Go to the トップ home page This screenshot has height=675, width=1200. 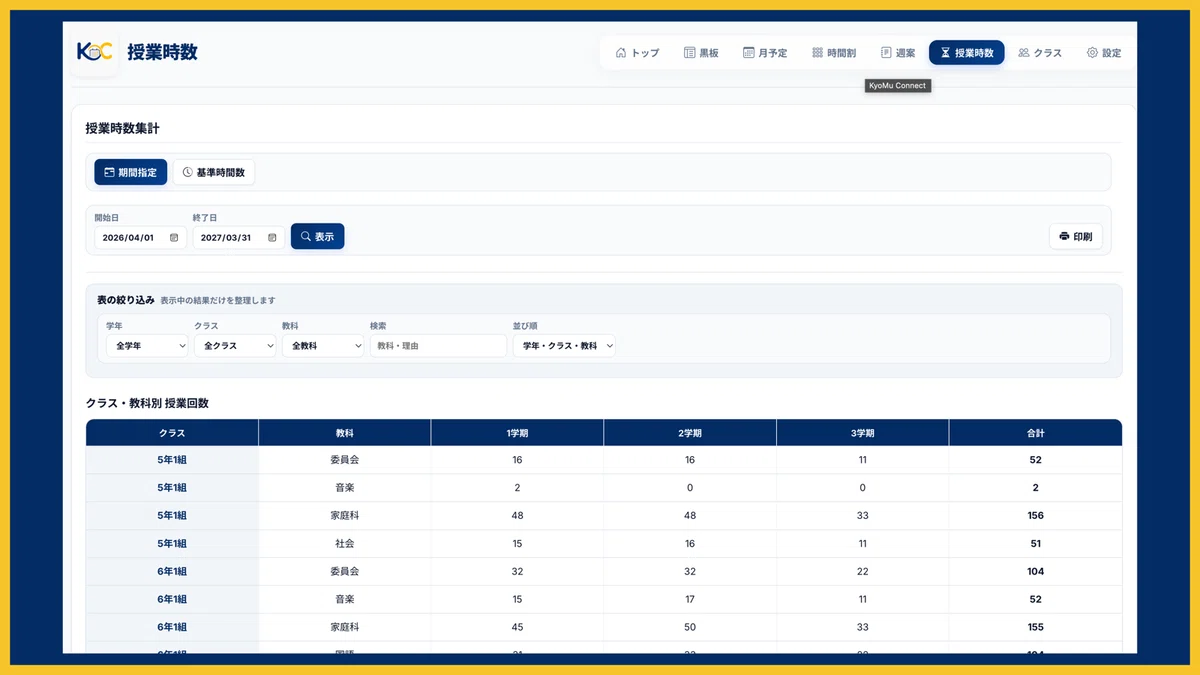tap(637, 53)
